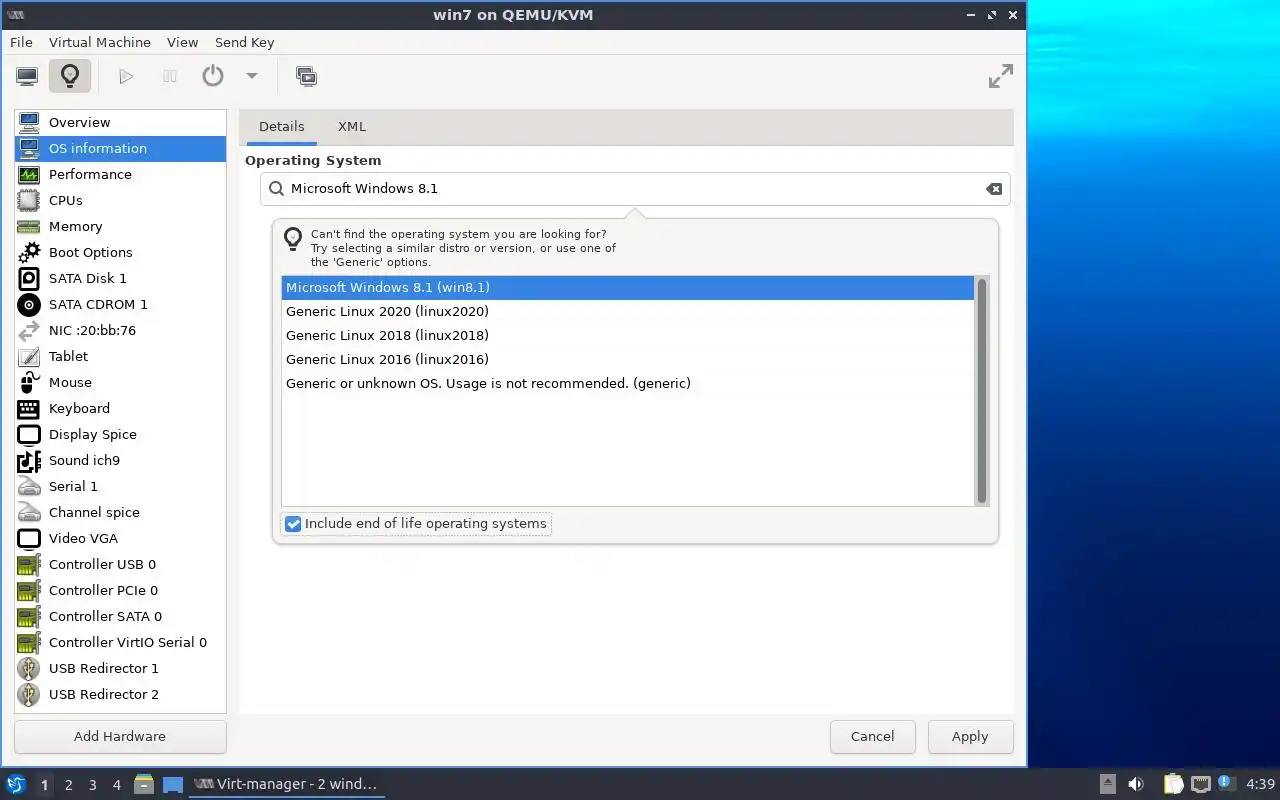The image size is (1280, 800).
Task: Select USB Redirector 2
Action: click(120, 694)
